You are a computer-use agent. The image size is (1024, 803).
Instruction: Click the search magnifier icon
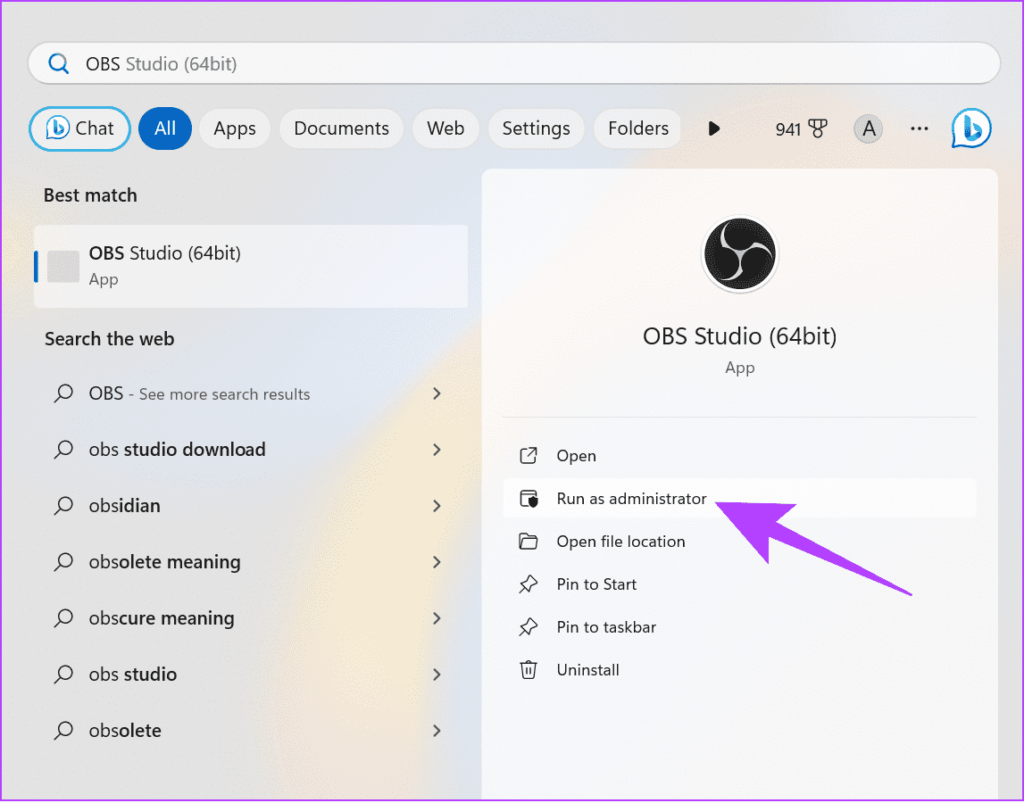(x=59, y=62)
